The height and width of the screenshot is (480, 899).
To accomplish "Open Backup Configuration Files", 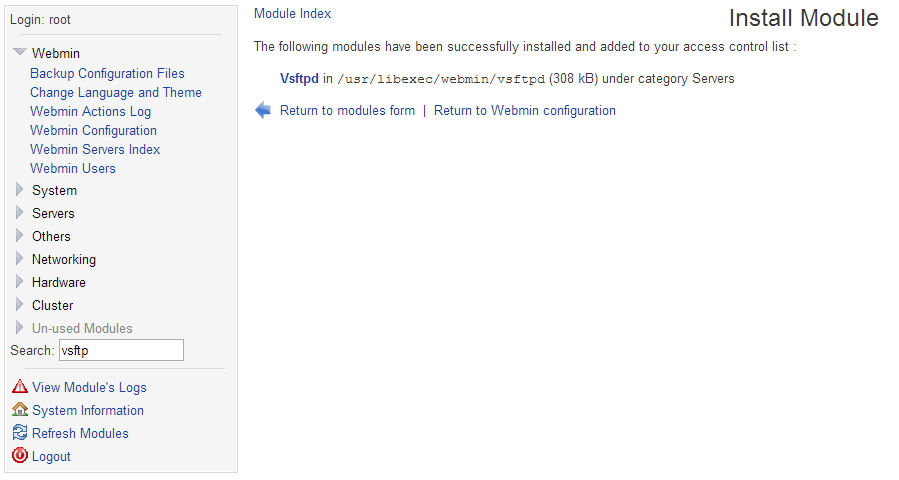I will [x=107, y=73].
